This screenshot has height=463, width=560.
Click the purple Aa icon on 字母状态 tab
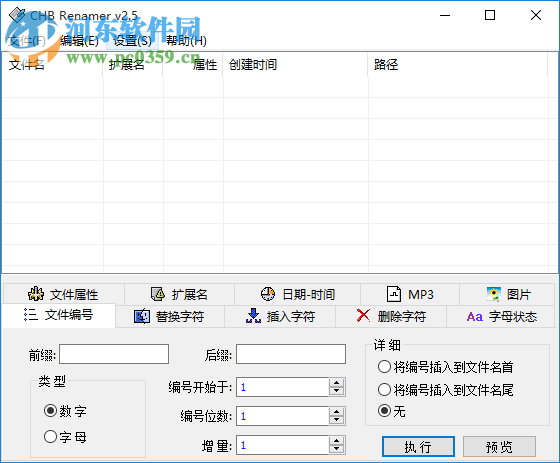click(475, 317)
